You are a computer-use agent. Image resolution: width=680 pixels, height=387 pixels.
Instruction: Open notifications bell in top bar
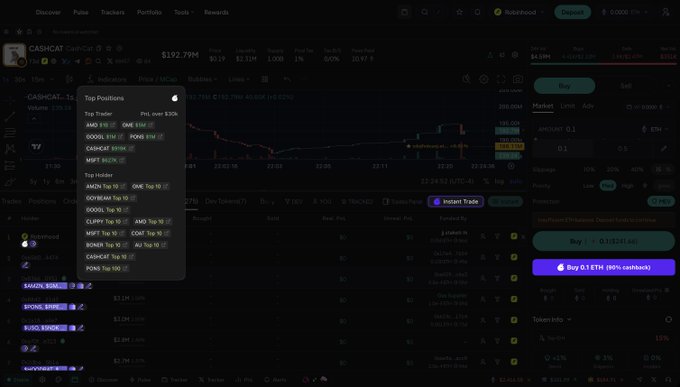click(477, 12)
